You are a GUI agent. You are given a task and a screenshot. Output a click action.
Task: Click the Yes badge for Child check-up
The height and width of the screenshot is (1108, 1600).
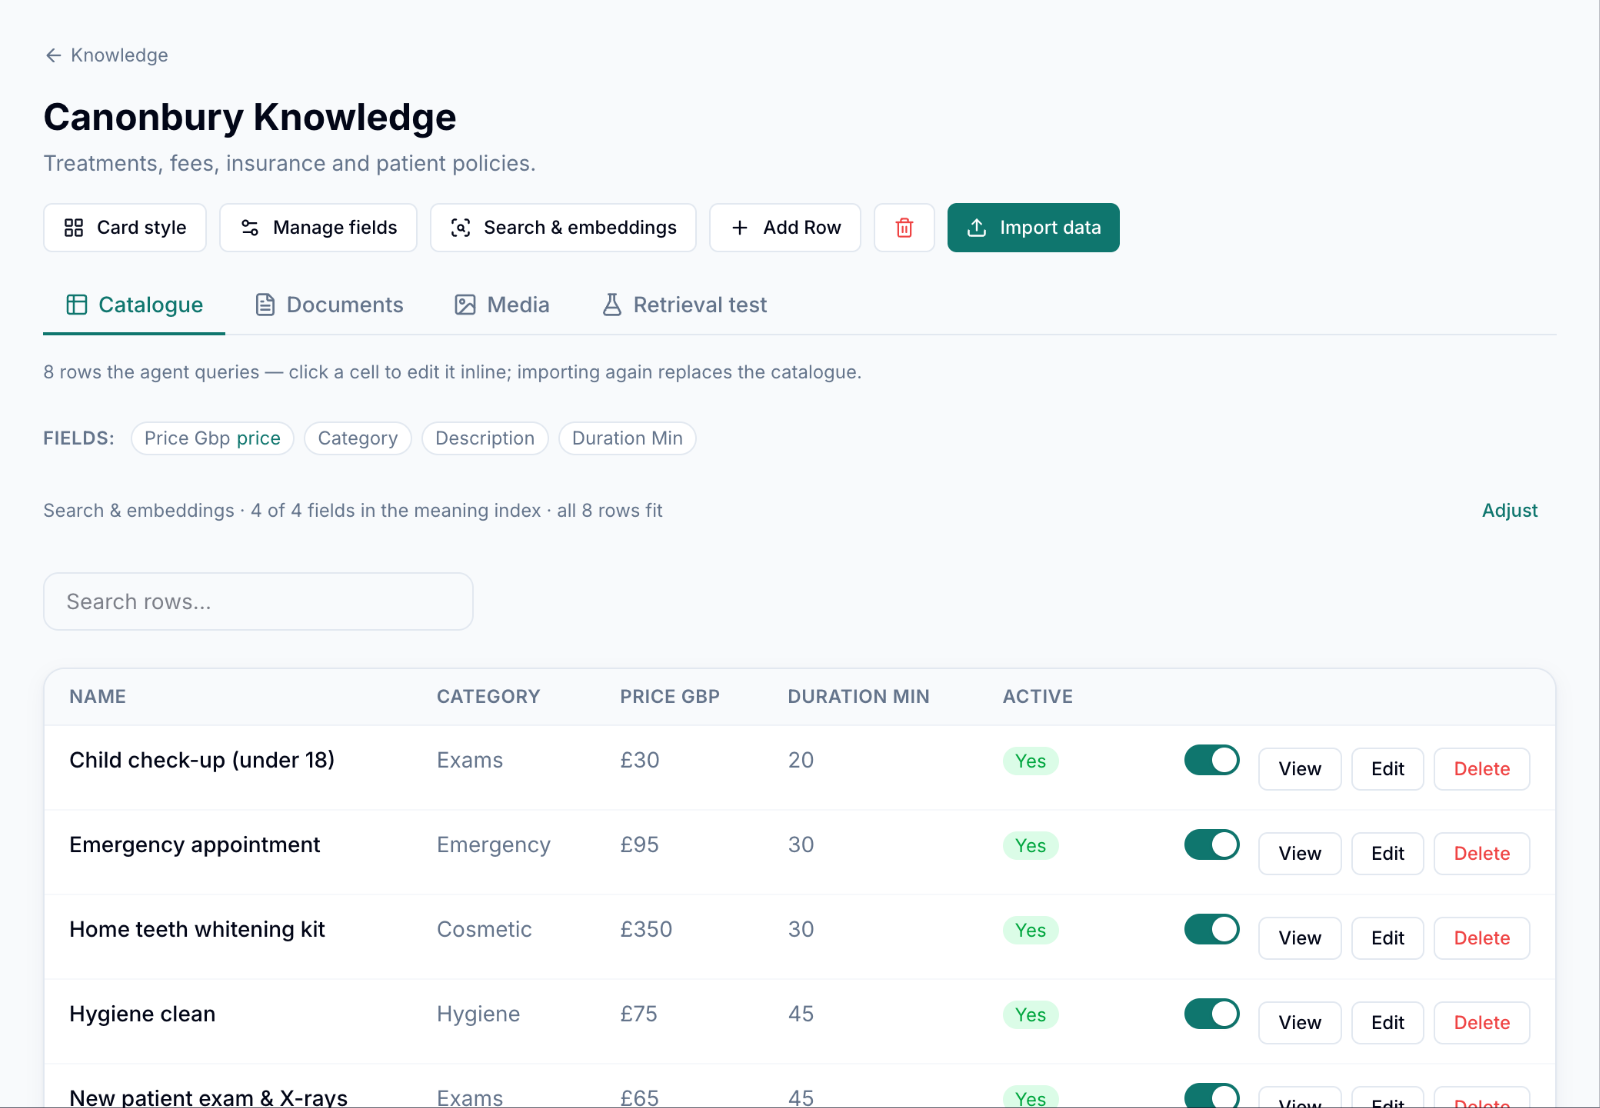[1031, 761]
